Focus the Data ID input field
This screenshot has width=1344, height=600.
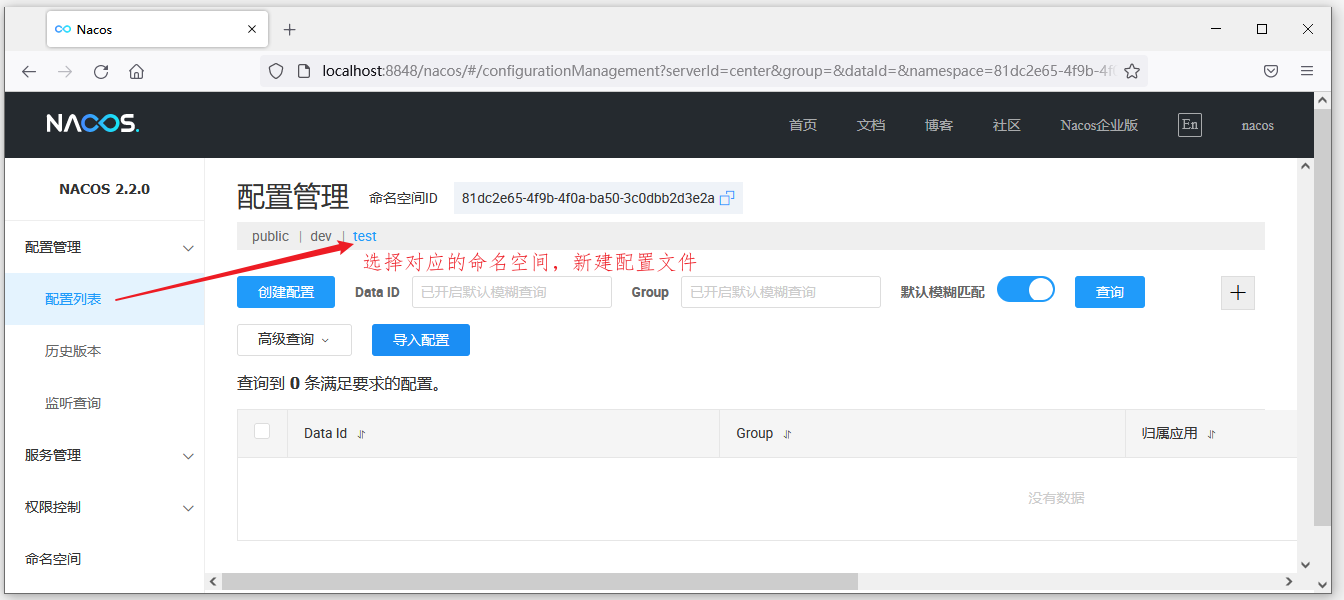pyautogui.click(x=512, y=292)
